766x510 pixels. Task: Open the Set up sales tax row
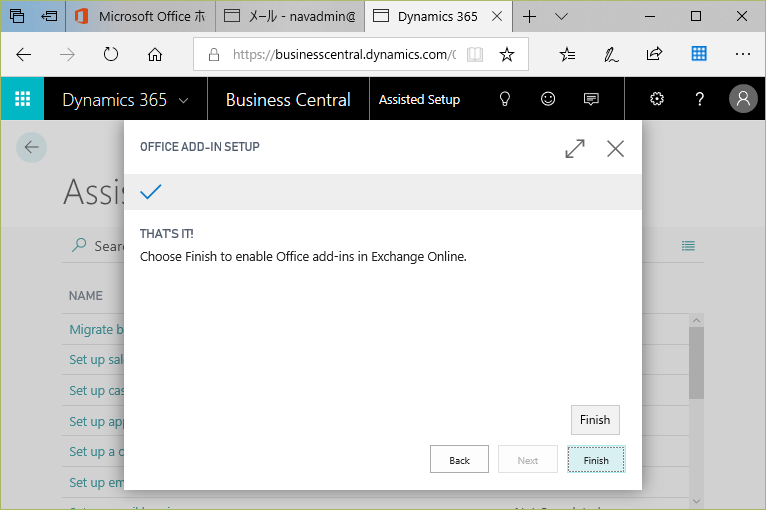[x=96, y=360]
